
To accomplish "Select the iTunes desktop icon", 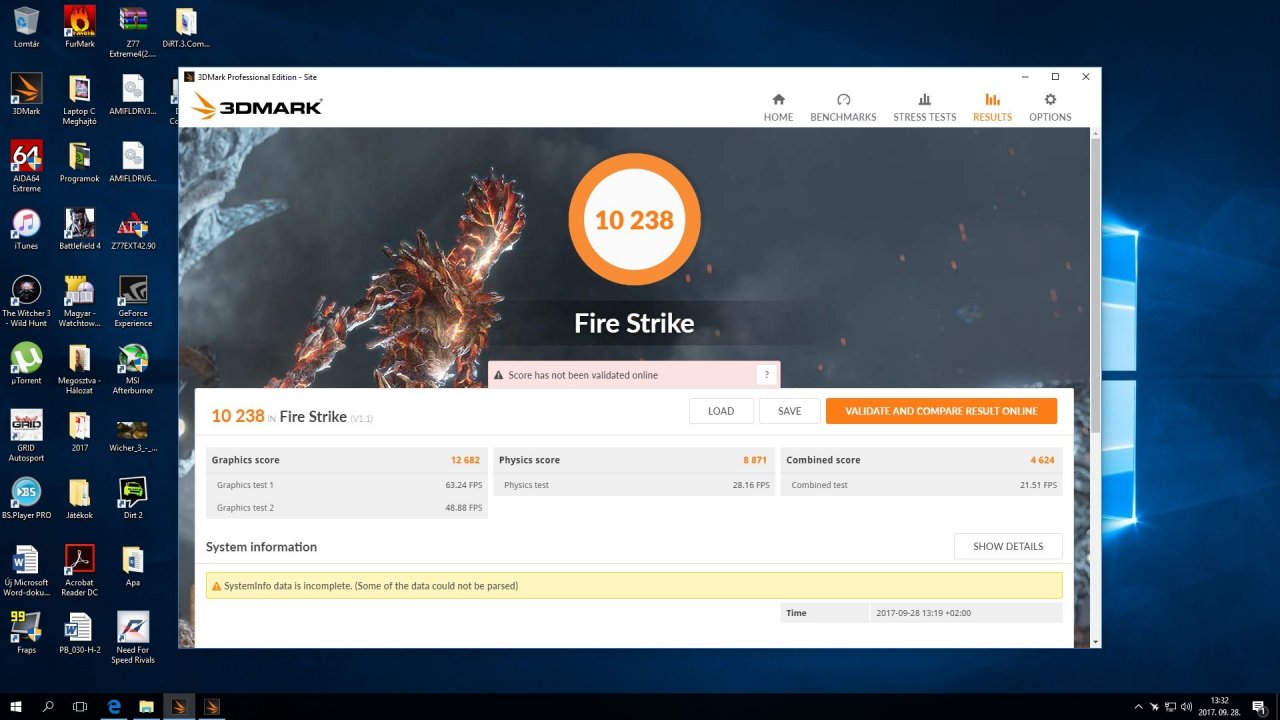I will 27,228.
